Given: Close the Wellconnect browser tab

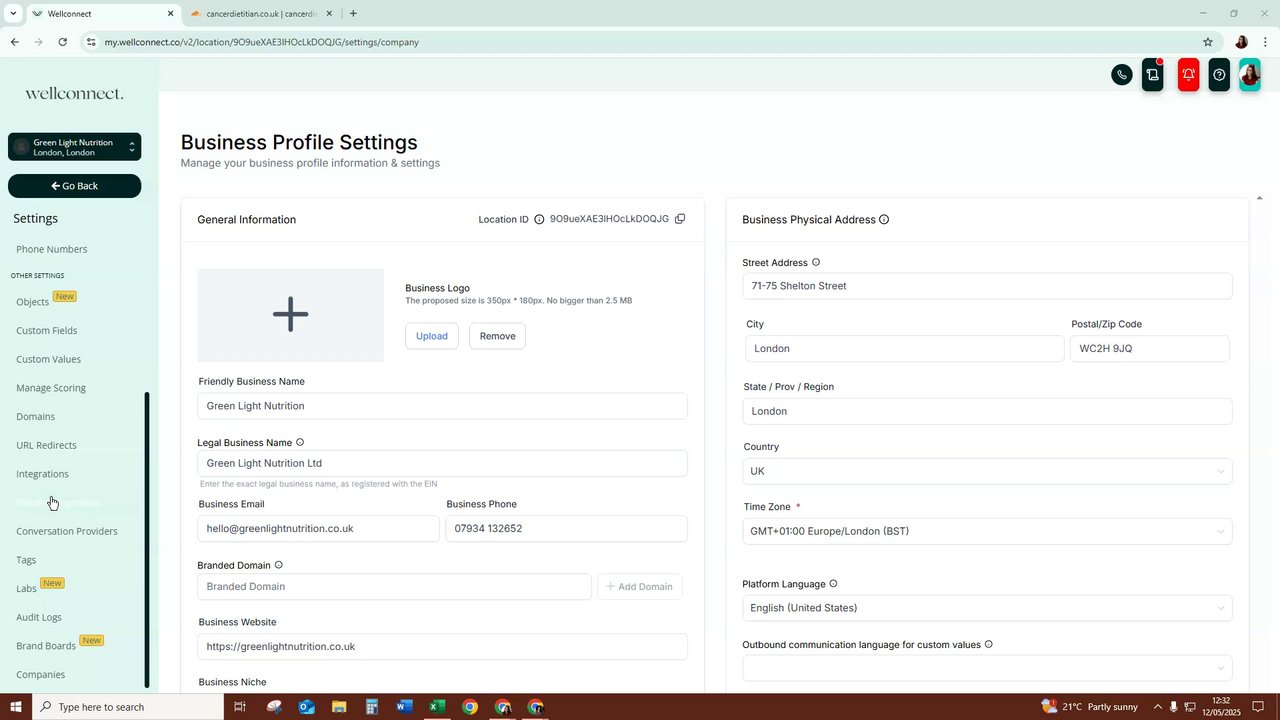Looking at the screenshot, I should pos(170,14).
